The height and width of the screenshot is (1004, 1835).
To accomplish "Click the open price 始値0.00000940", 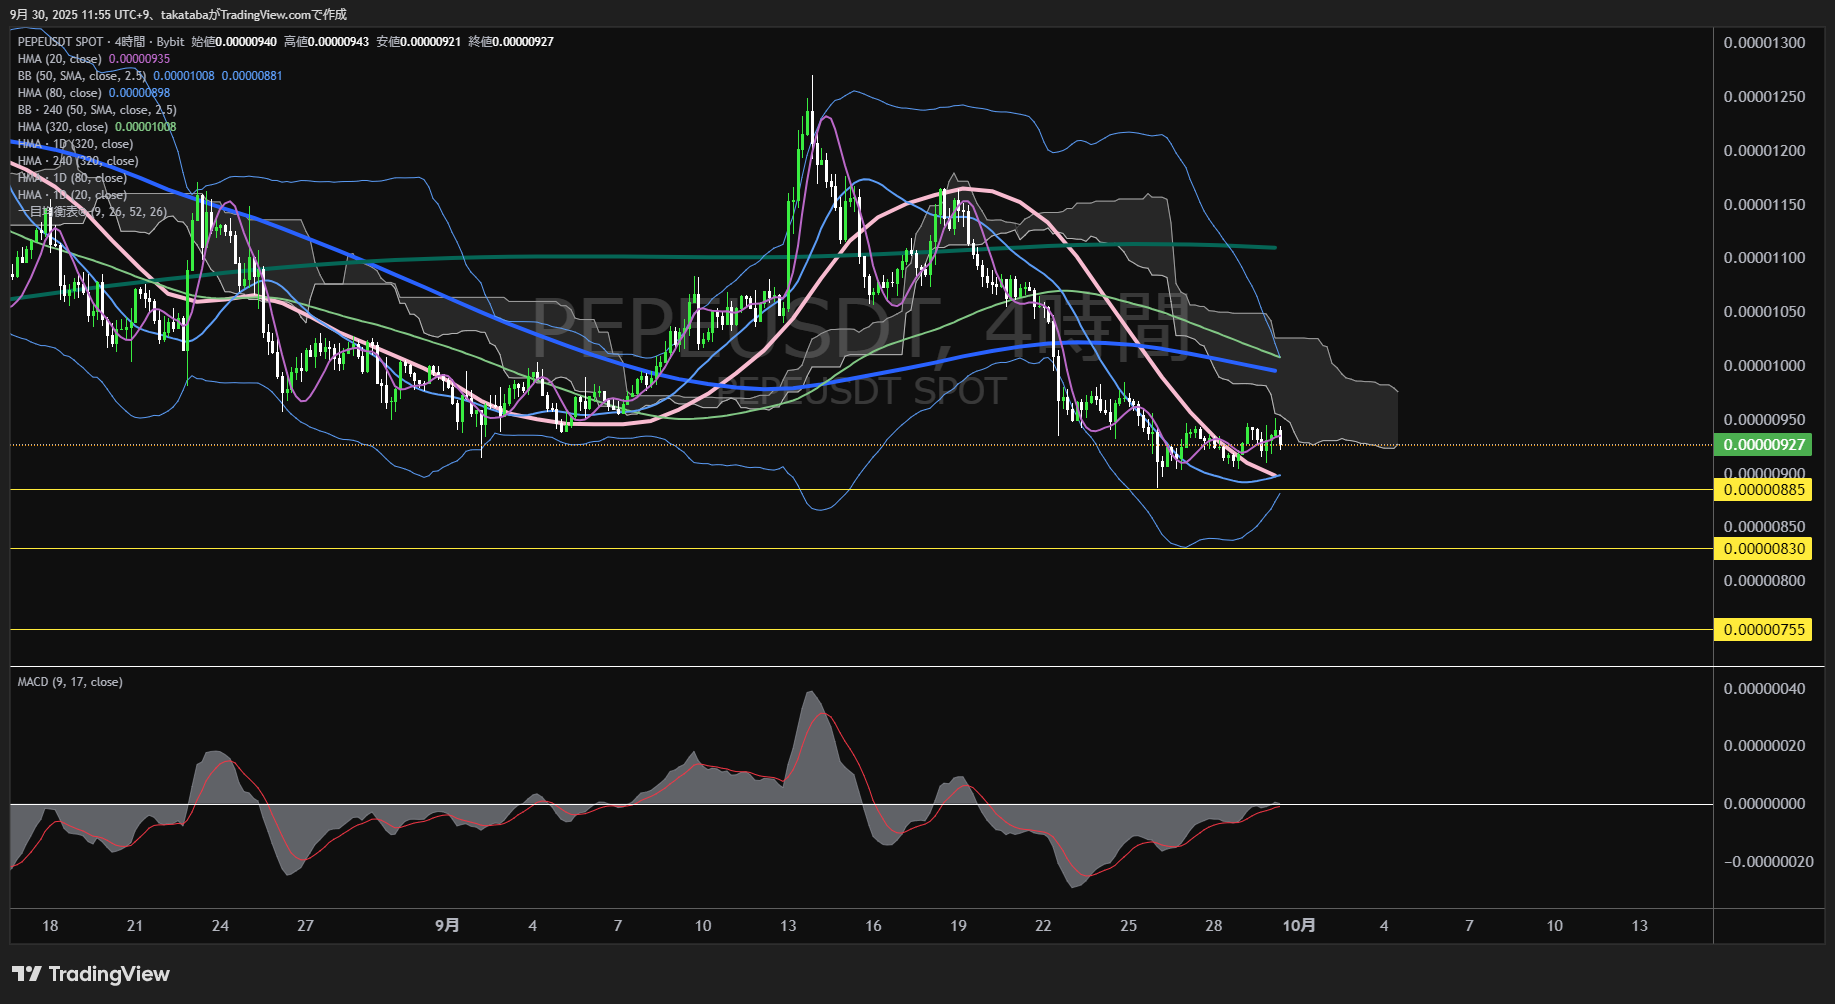I will click(x=234, y=42).
